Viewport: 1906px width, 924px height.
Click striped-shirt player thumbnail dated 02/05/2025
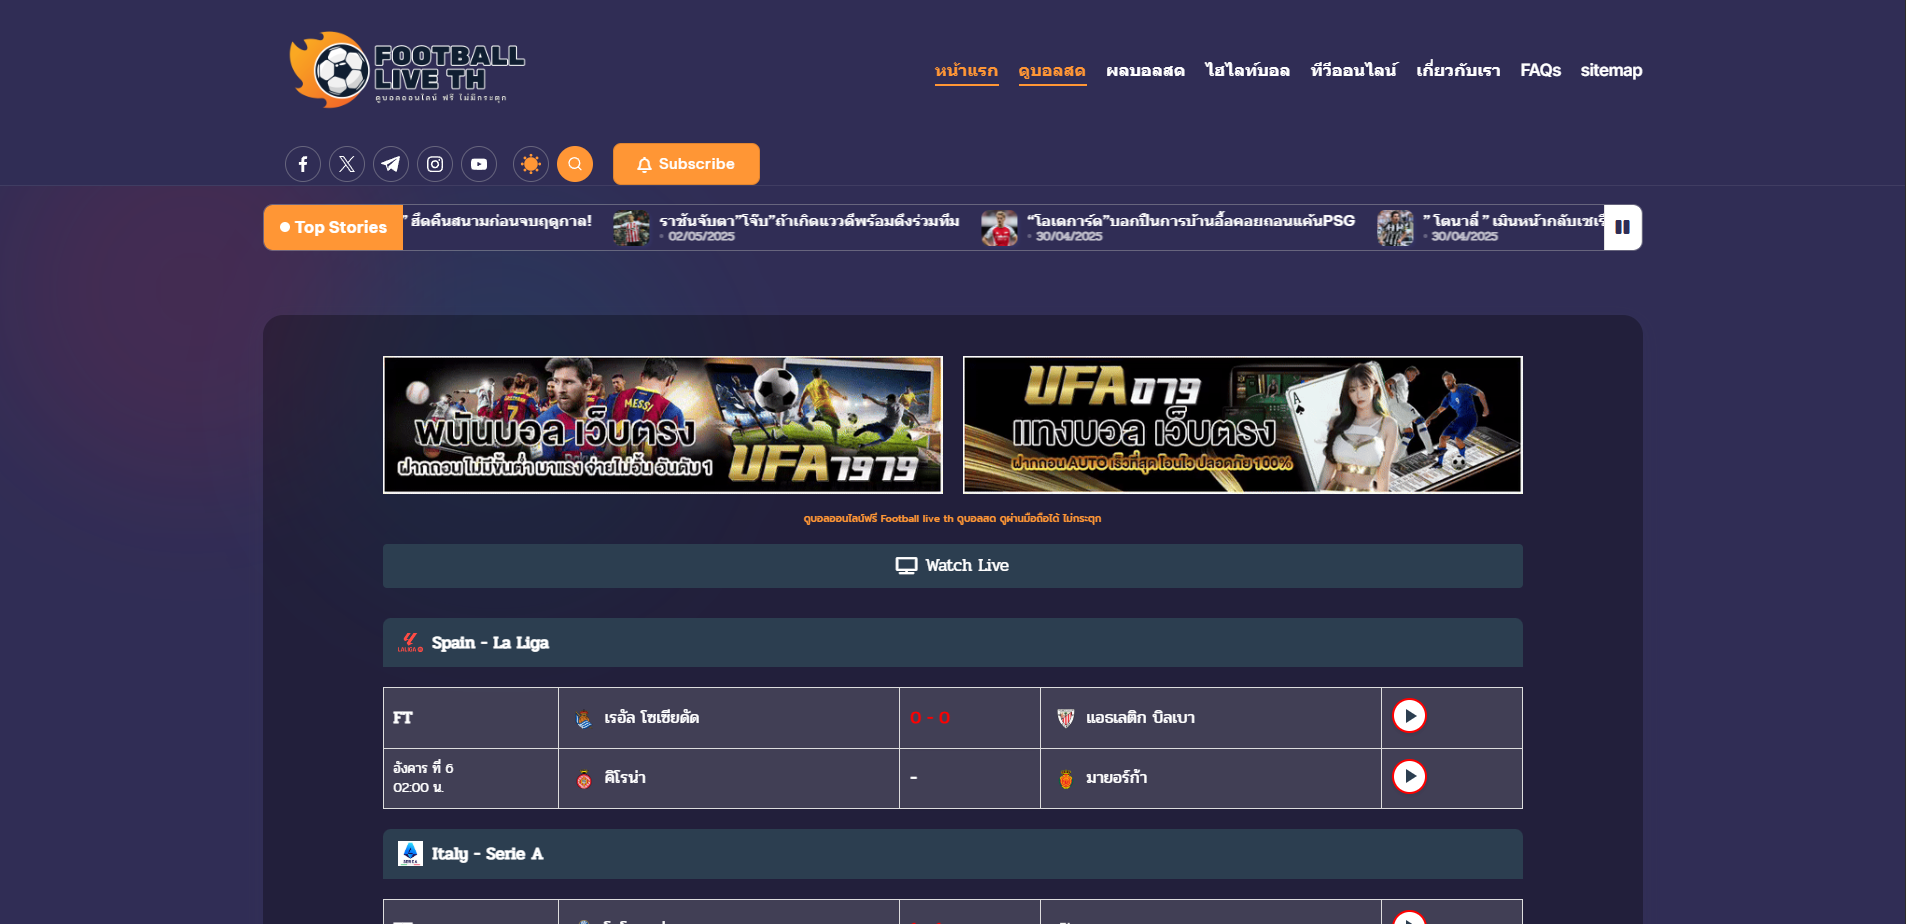631,228
